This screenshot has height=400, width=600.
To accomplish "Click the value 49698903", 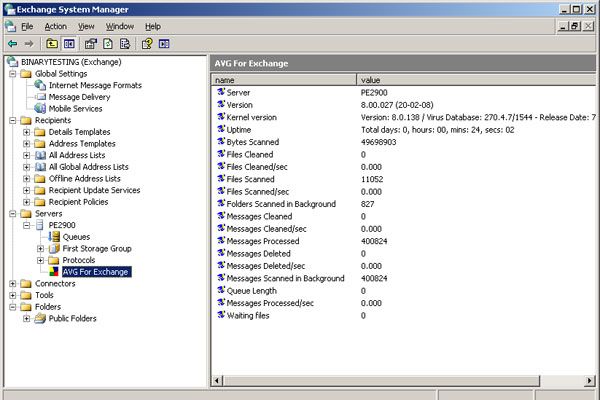I will click(378, 142).
